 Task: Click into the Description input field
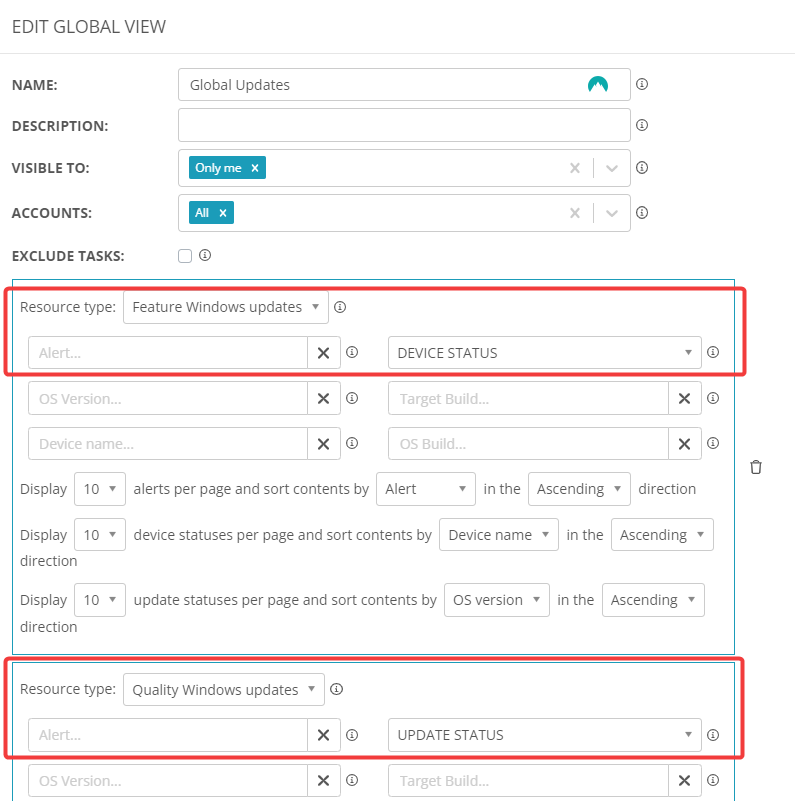[x=403, y=125]
